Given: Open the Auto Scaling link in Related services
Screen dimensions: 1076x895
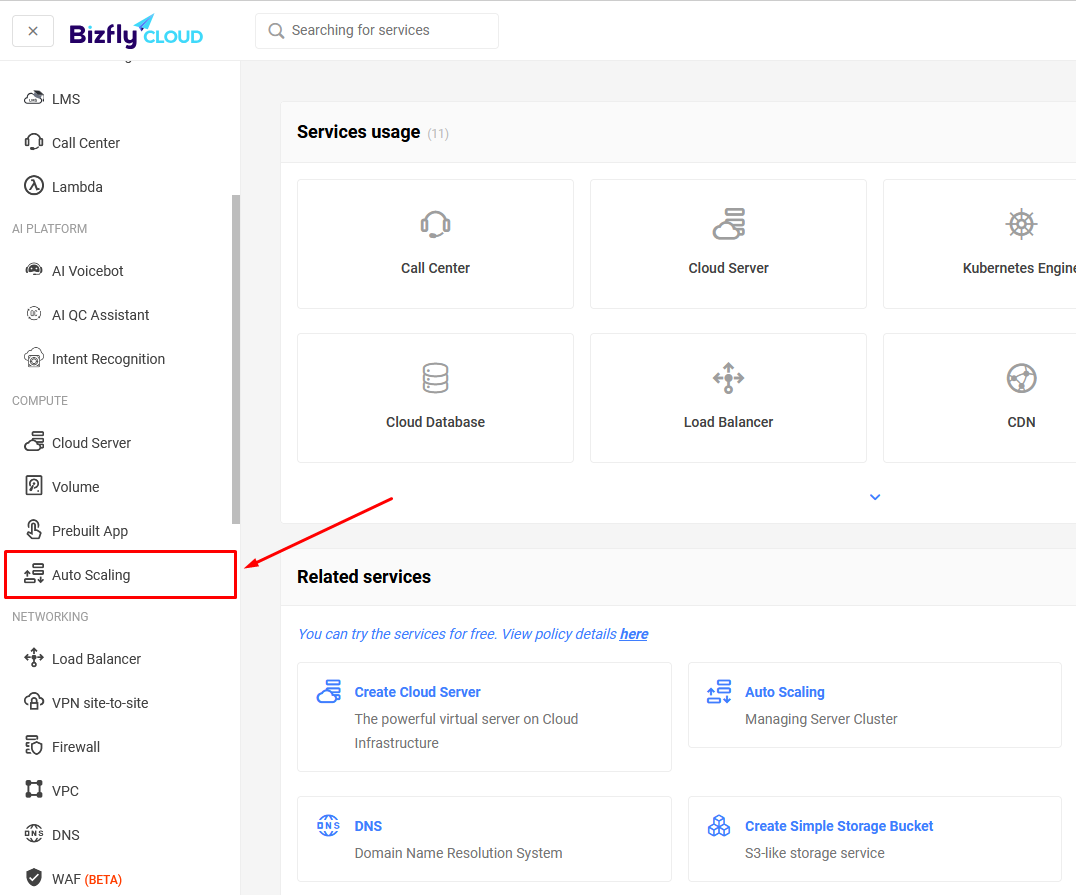Looking at the screenshot, I should pyautogui.click(x=785, y=692).
